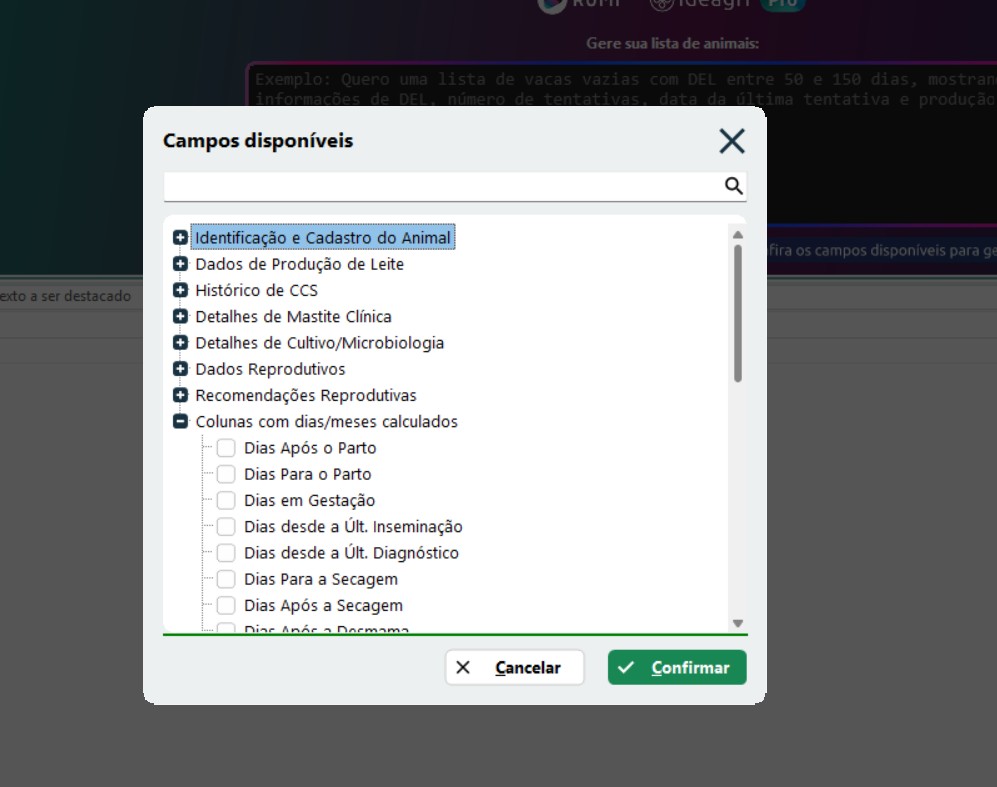The image size is (997, 787).
Task: Enable Dias Para o Parto checkbox
Action: [x=226, y=474]
